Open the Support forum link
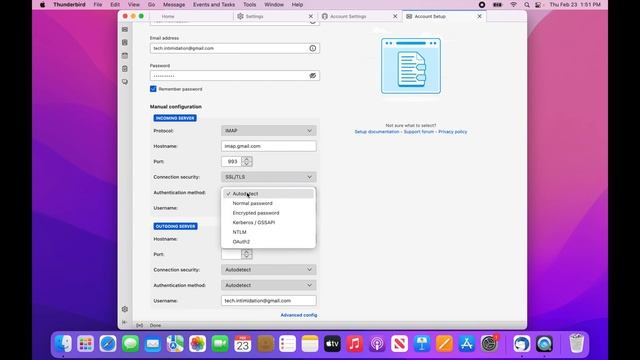 coord(419,132)
